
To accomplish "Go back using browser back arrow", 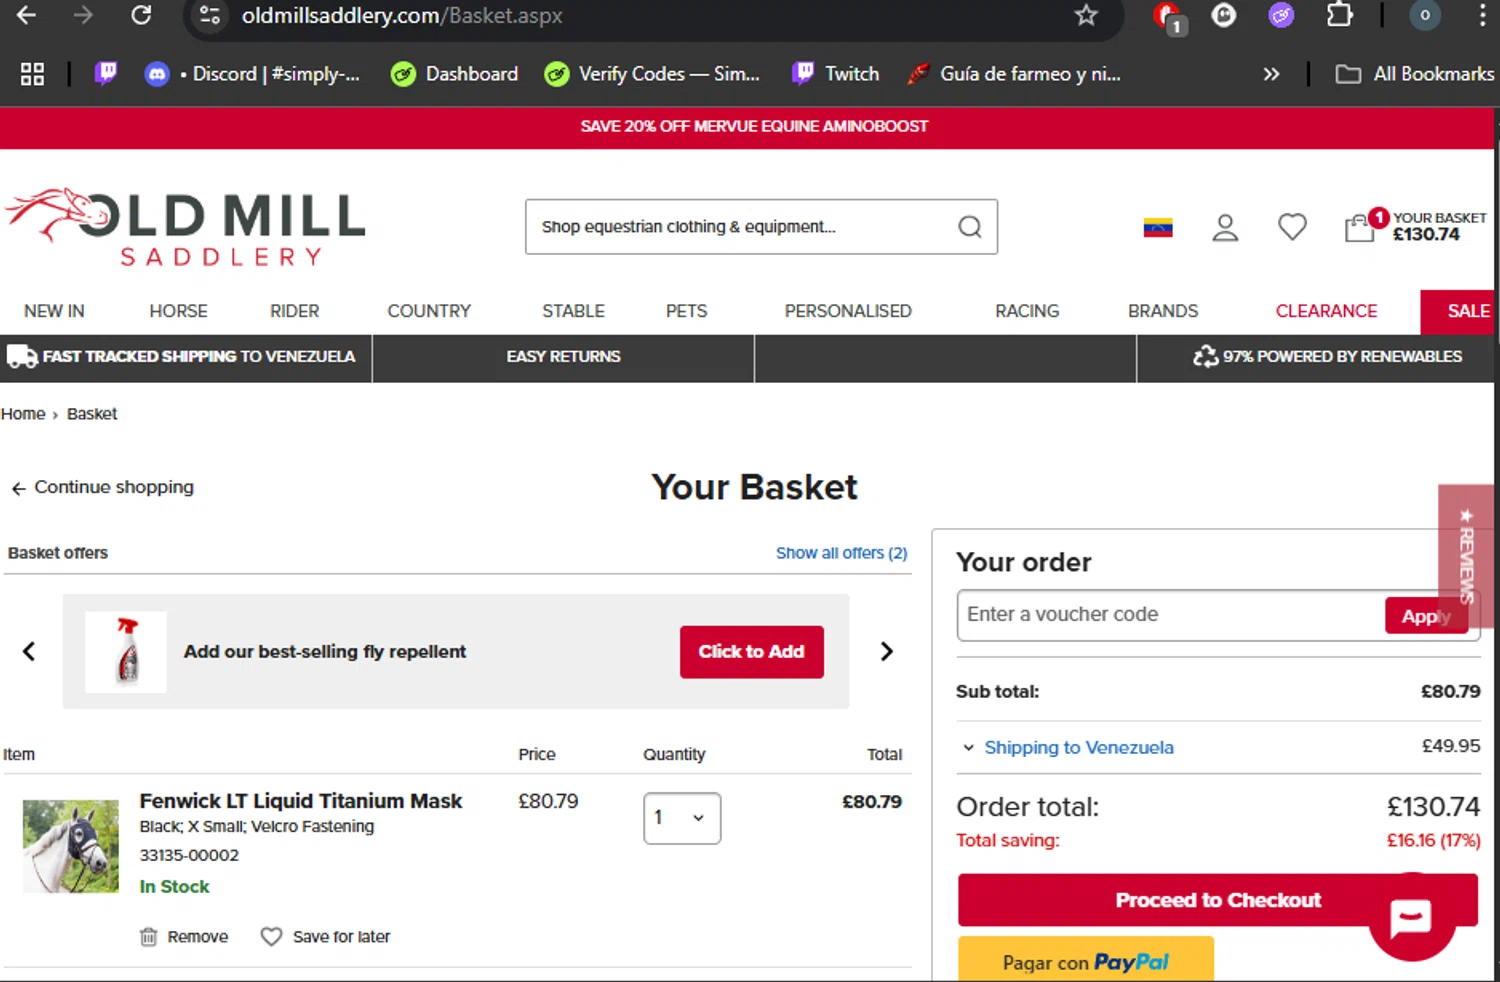I will click(x=27, y=15).
